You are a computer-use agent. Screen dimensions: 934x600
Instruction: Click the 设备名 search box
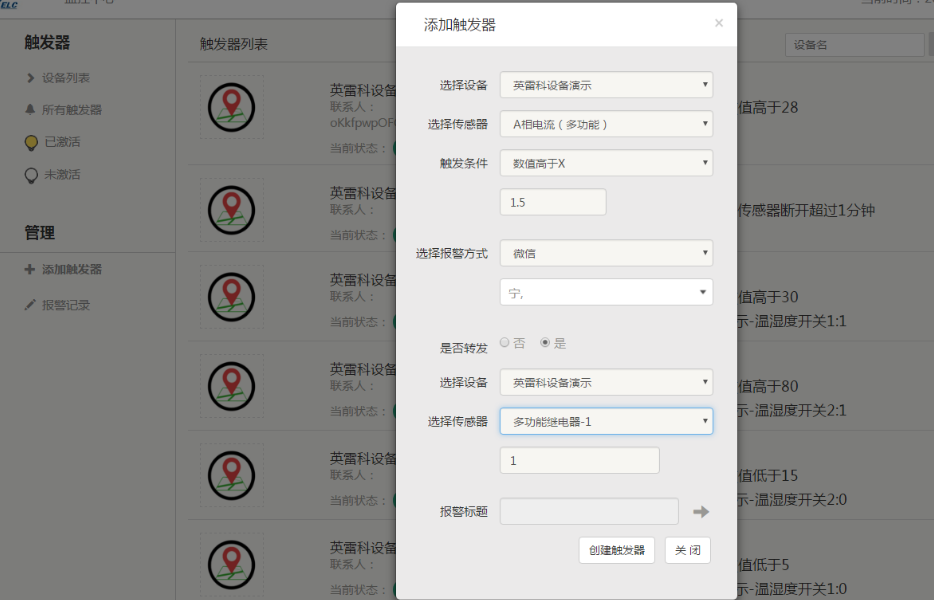pos(853,45)
